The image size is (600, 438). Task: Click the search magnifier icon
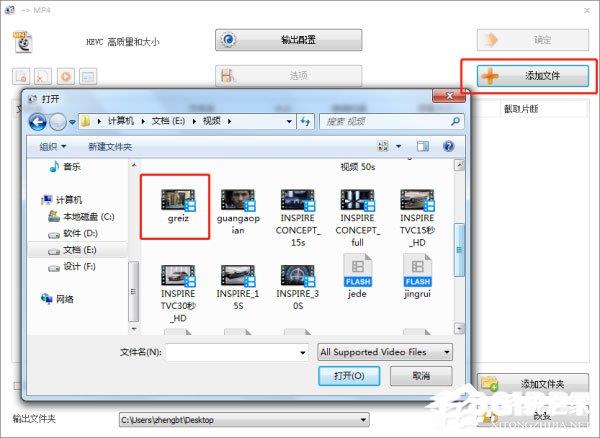click(x=455, y=122)
